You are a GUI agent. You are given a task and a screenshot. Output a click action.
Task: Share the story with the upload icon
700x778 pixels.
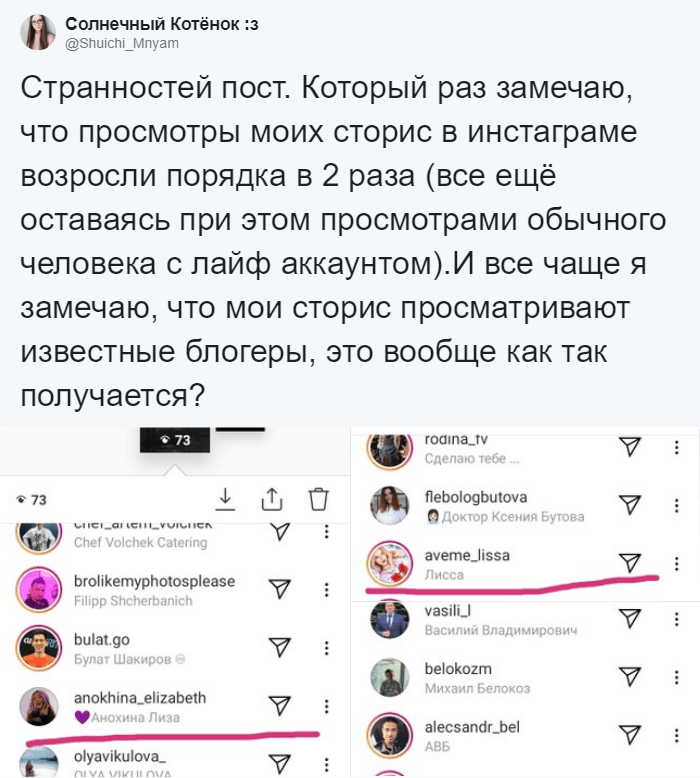click(271, 499)
